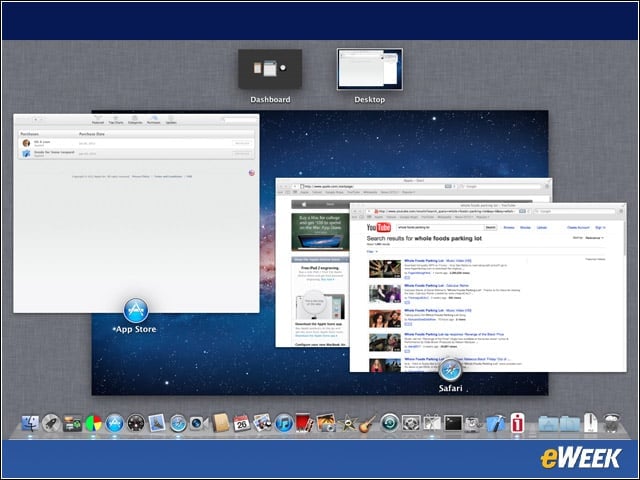Click YouTube search box with 'whole foods parking lot'
This screenshot has width=640, height=480.
[440, 227]
